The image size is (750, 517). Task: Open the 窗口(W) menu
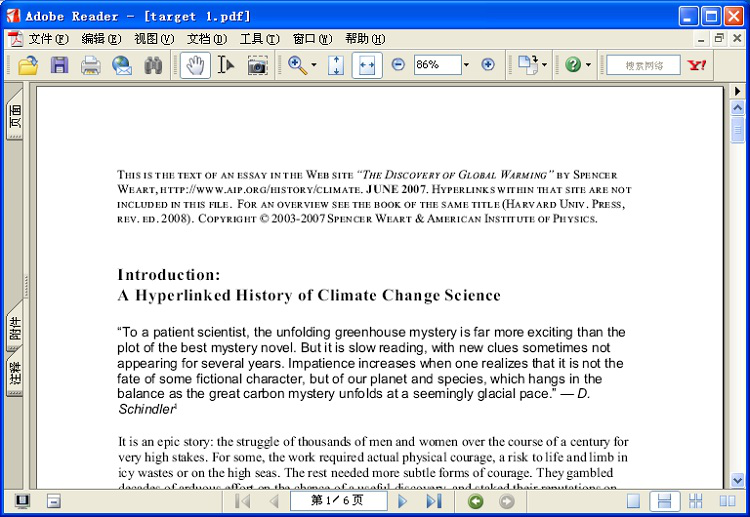click(x=312, y=39)
